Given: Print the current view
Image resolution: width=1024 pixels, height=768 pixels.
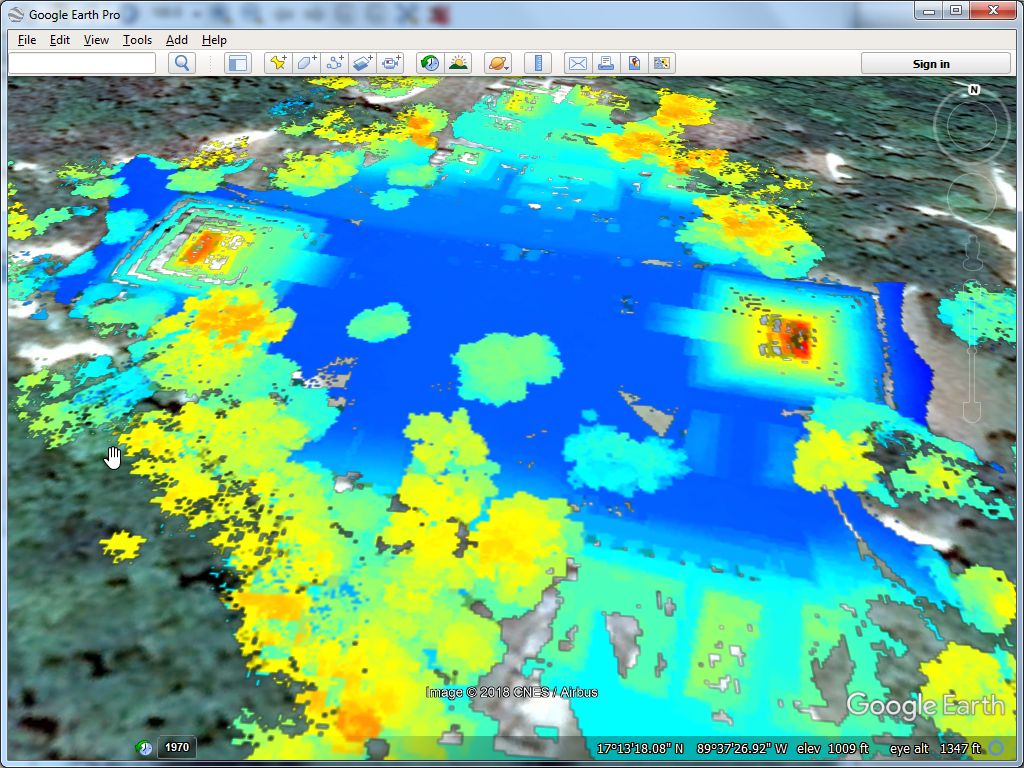Looking at the screenshot, I should point(605,63).
